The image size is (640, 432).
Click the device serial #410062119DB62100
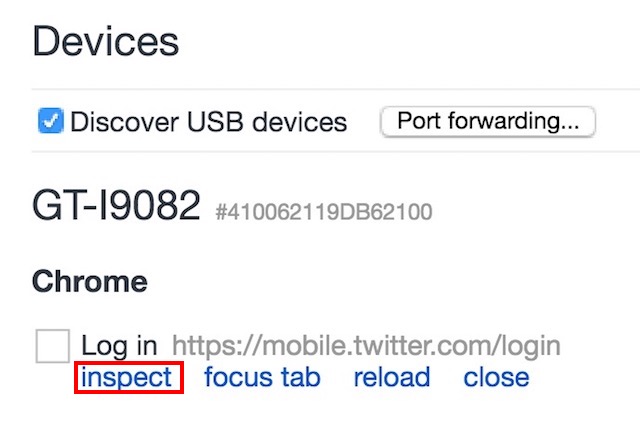pos(324,212)
